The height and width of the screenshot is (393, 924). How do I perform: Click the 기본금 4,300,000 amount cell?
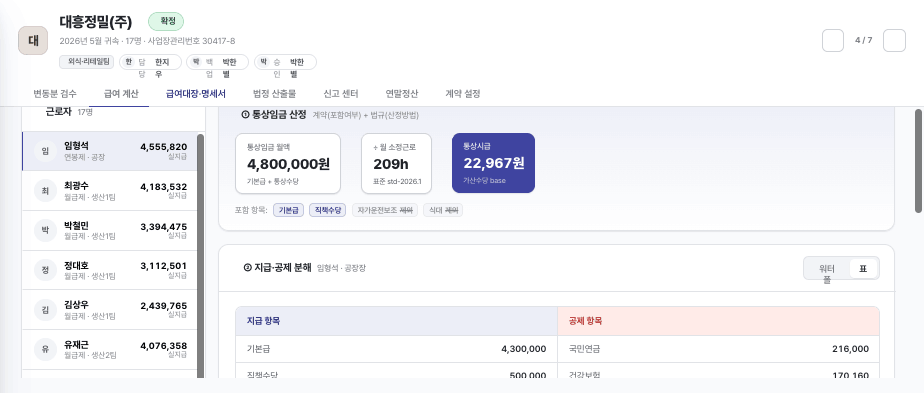point(524,349)
